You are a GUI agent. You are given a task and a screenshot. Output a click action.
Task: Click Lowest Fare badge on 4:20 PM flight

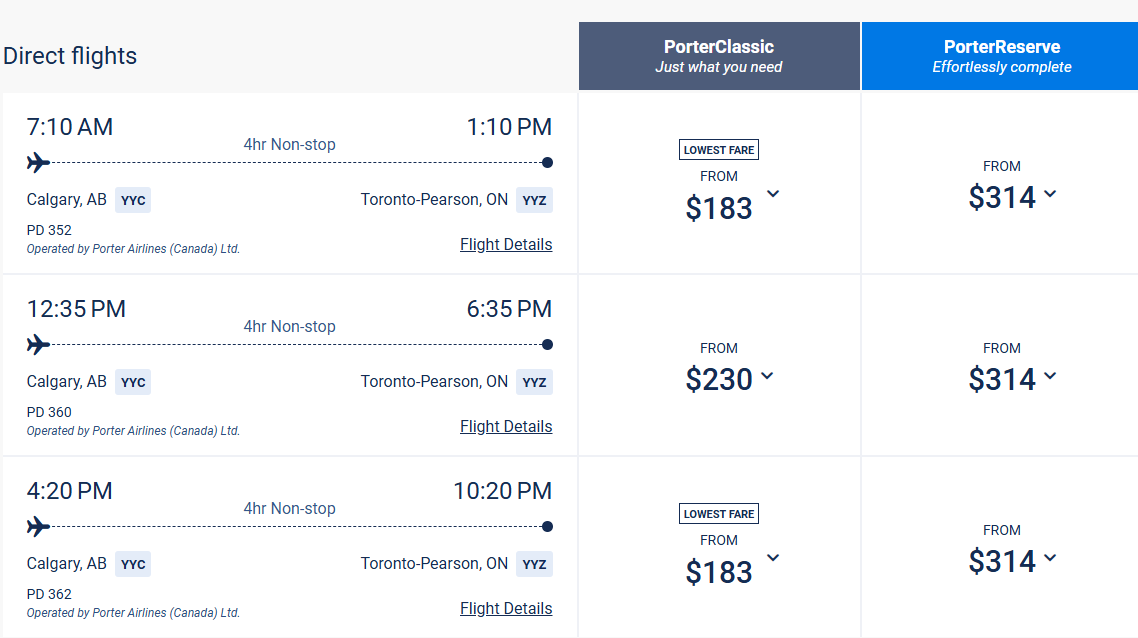(719, 514)
